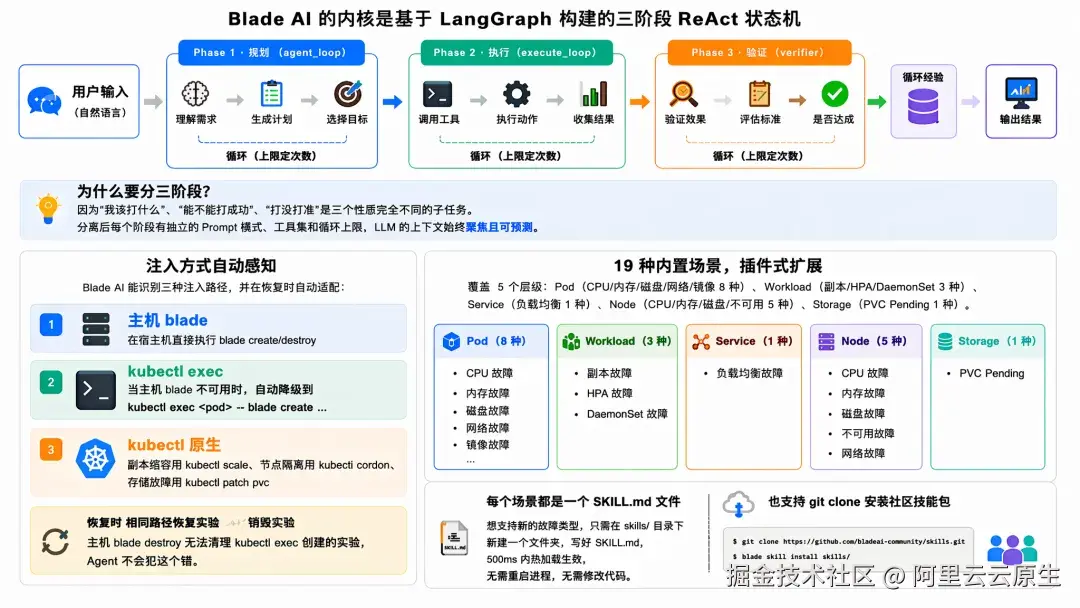Select the Storage (1 种) category header

(988, 342)
